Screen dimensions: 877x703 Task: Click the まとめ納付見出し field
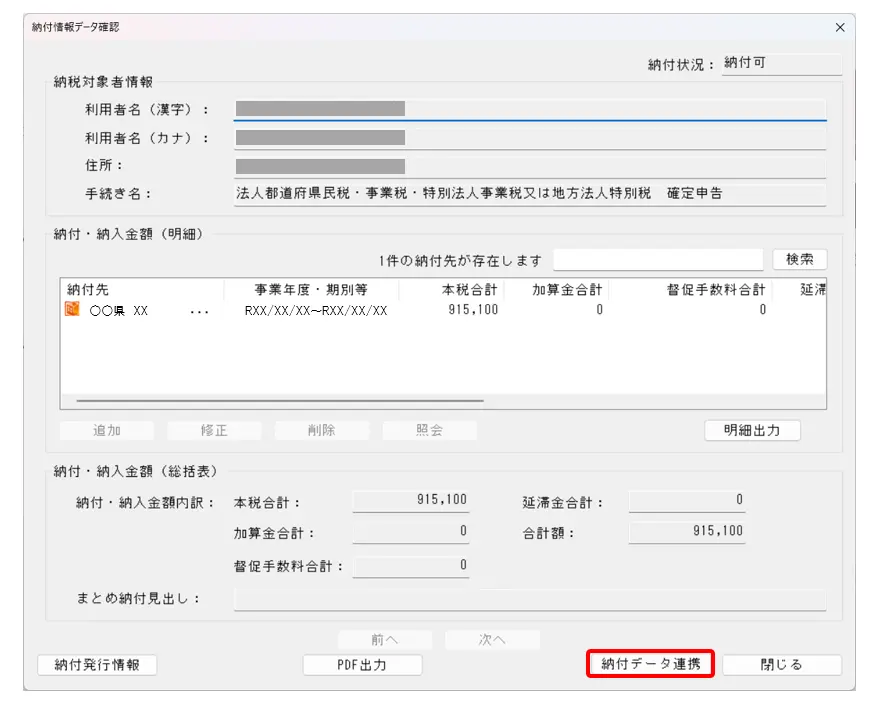coord(530,599)
